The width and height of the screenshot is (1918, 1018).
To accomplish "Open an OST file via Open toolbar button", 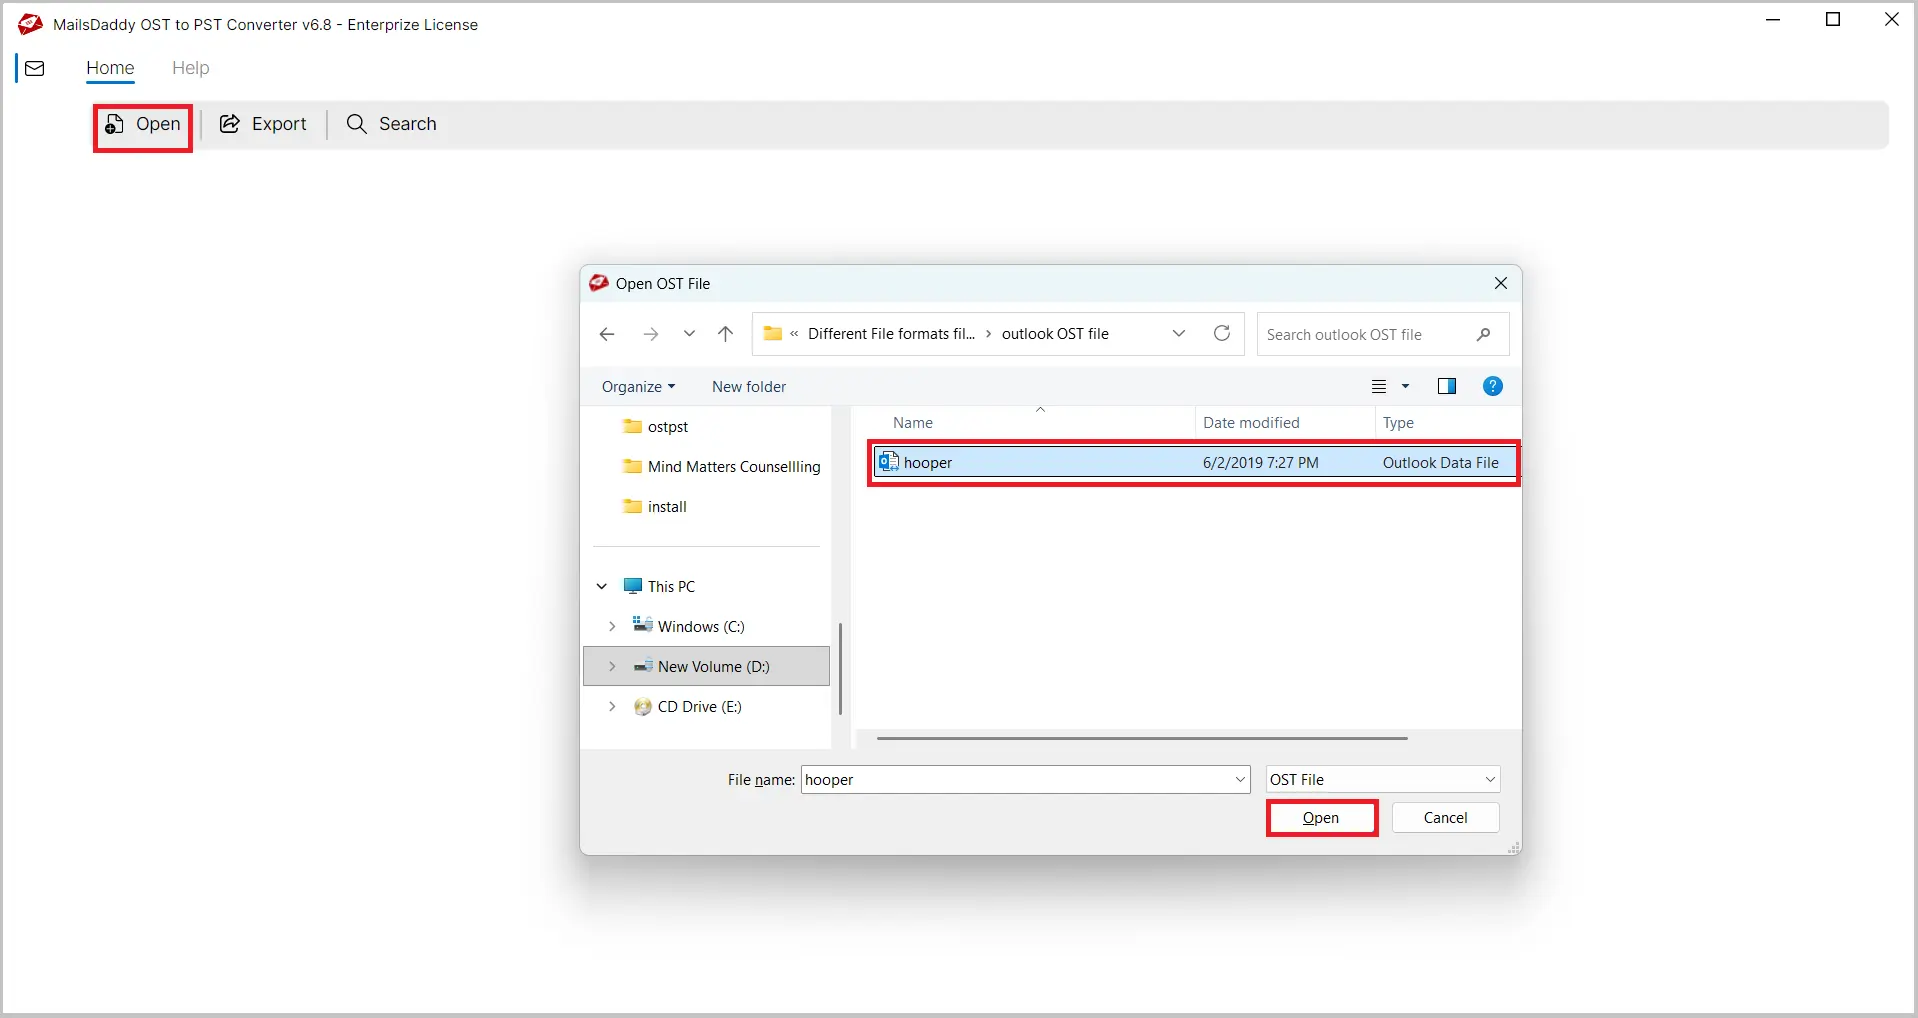I will (143, 124).
